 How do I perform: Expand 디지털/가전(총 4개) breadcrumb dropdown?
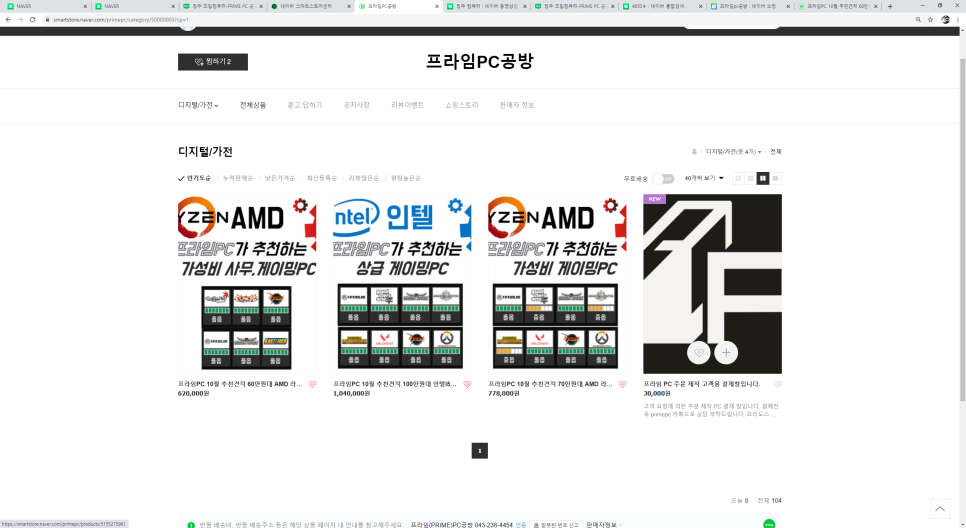[x=733, y=152]
